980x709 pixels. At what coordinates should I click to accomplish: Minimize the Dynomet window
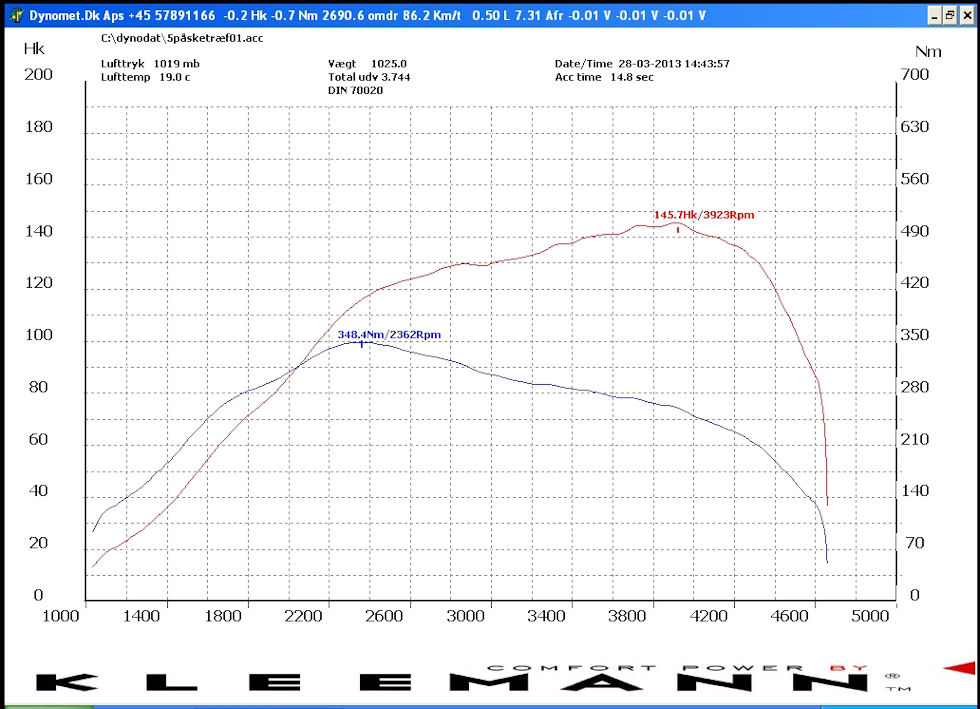coord(931,15)
